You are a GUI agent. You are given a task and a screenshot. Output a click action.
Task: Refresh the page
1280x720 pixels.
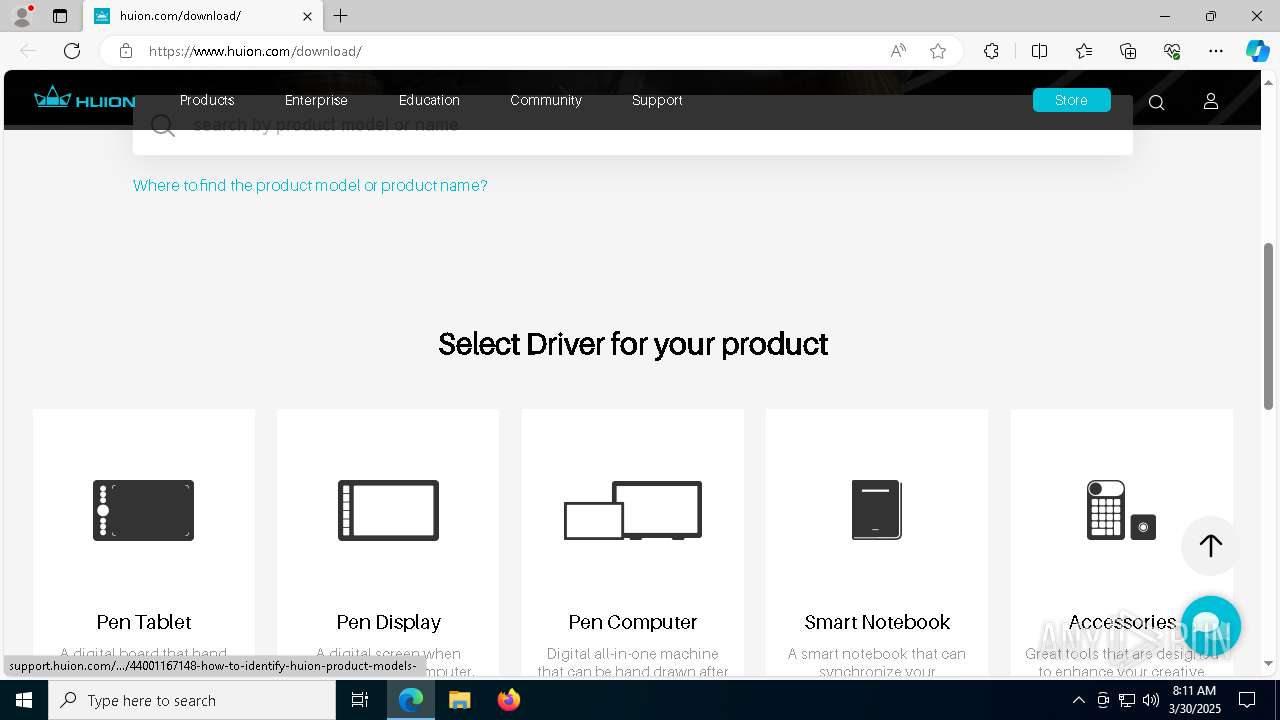[72, 51]
